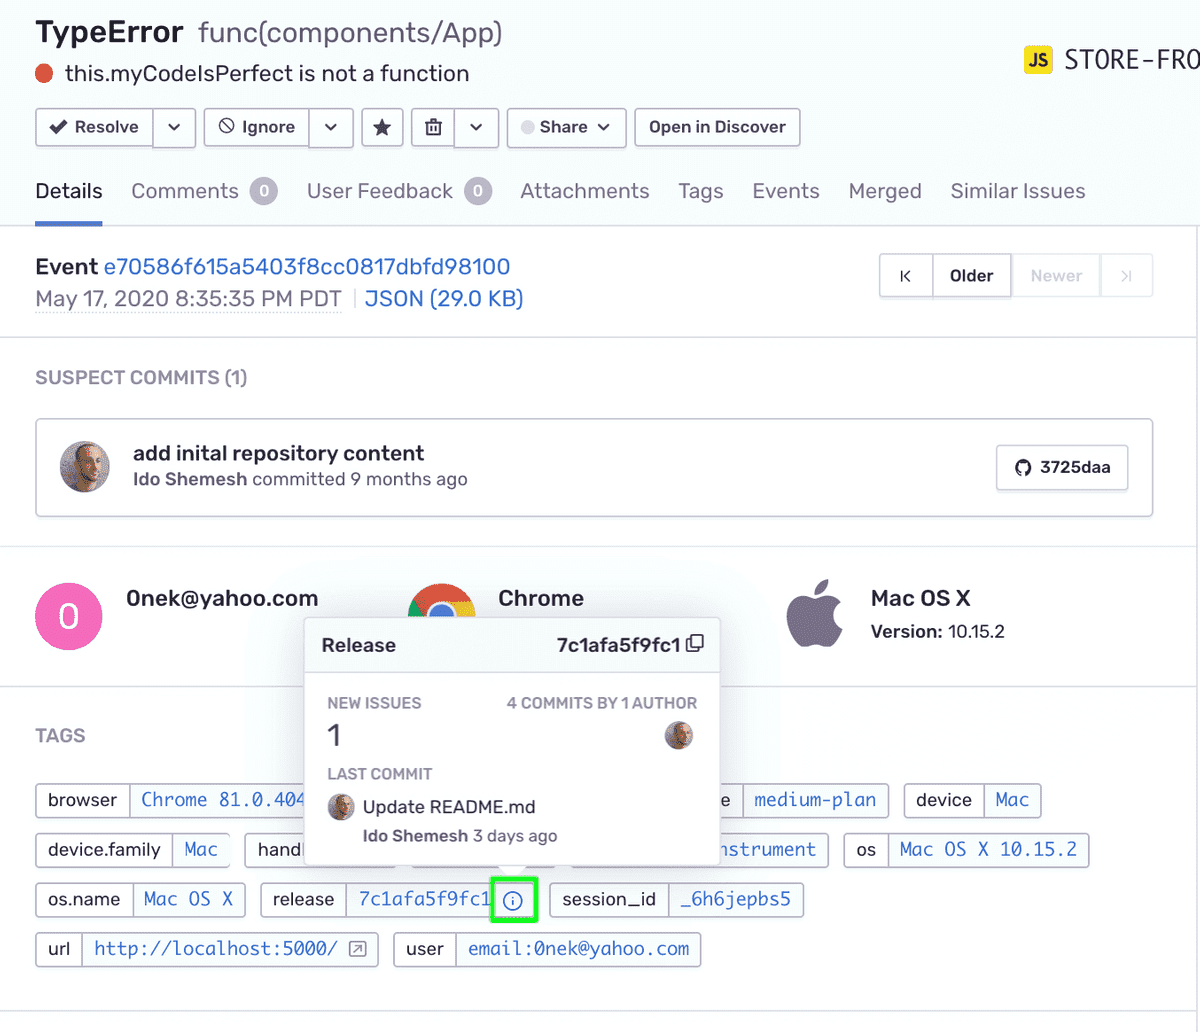Screen dimensions: 1200x1032
Task: Click the 0nek@yahoo.com user heading
Action: click(222, 599)
